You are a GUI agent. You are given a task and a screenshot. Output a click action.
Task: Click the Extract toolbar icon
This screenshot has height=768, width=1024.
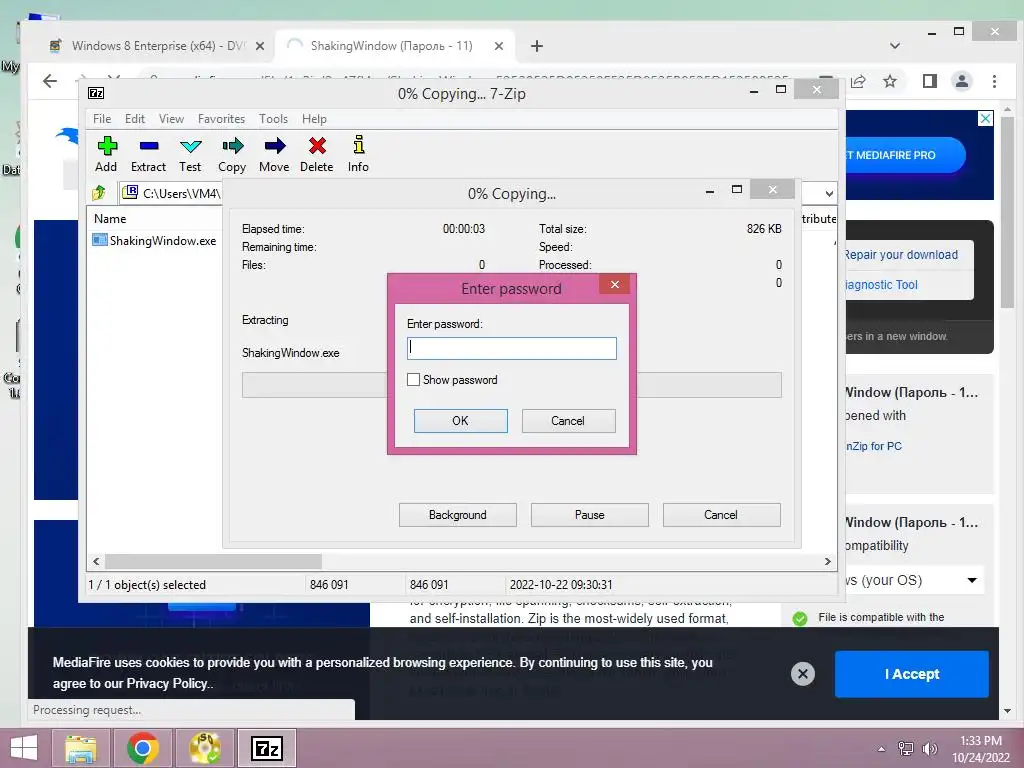coord(148,154)
